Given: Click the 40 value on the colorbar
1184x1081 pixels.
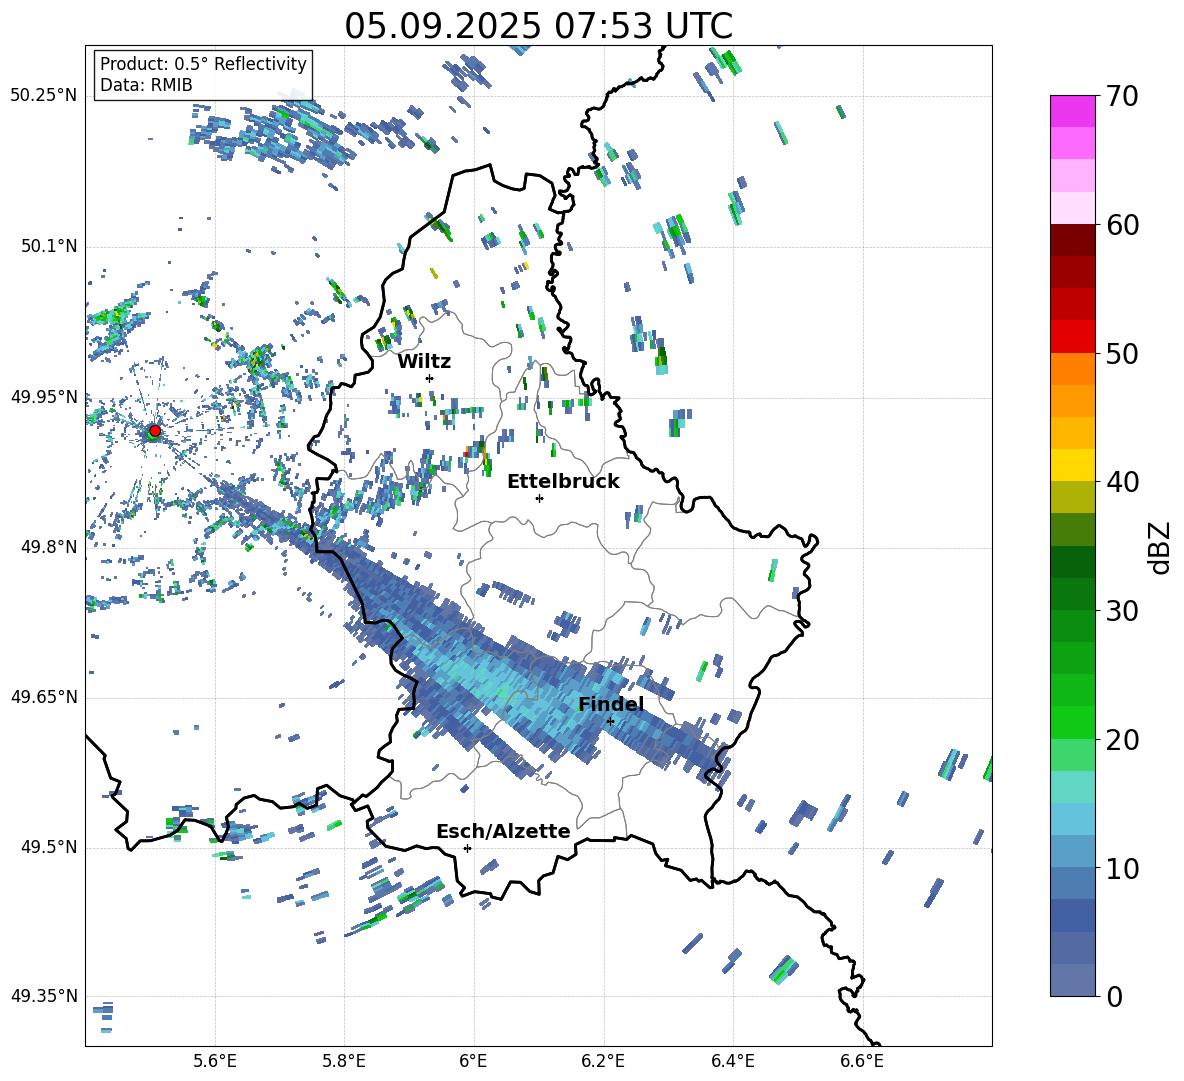Looking at the screenshot, I should [1122, 482].
